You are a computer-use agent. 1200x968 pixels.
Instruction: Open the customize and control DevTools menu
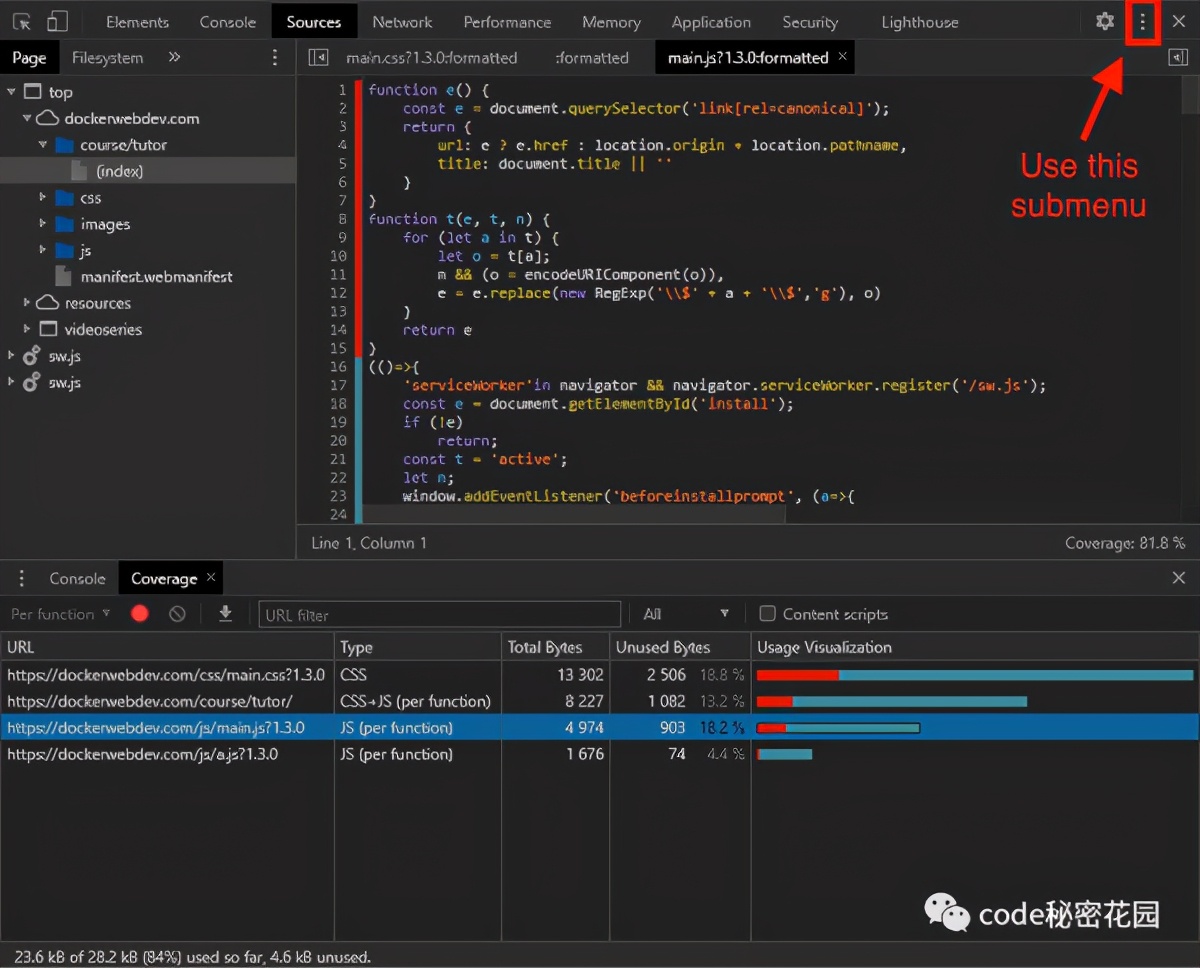point(1143,22)
